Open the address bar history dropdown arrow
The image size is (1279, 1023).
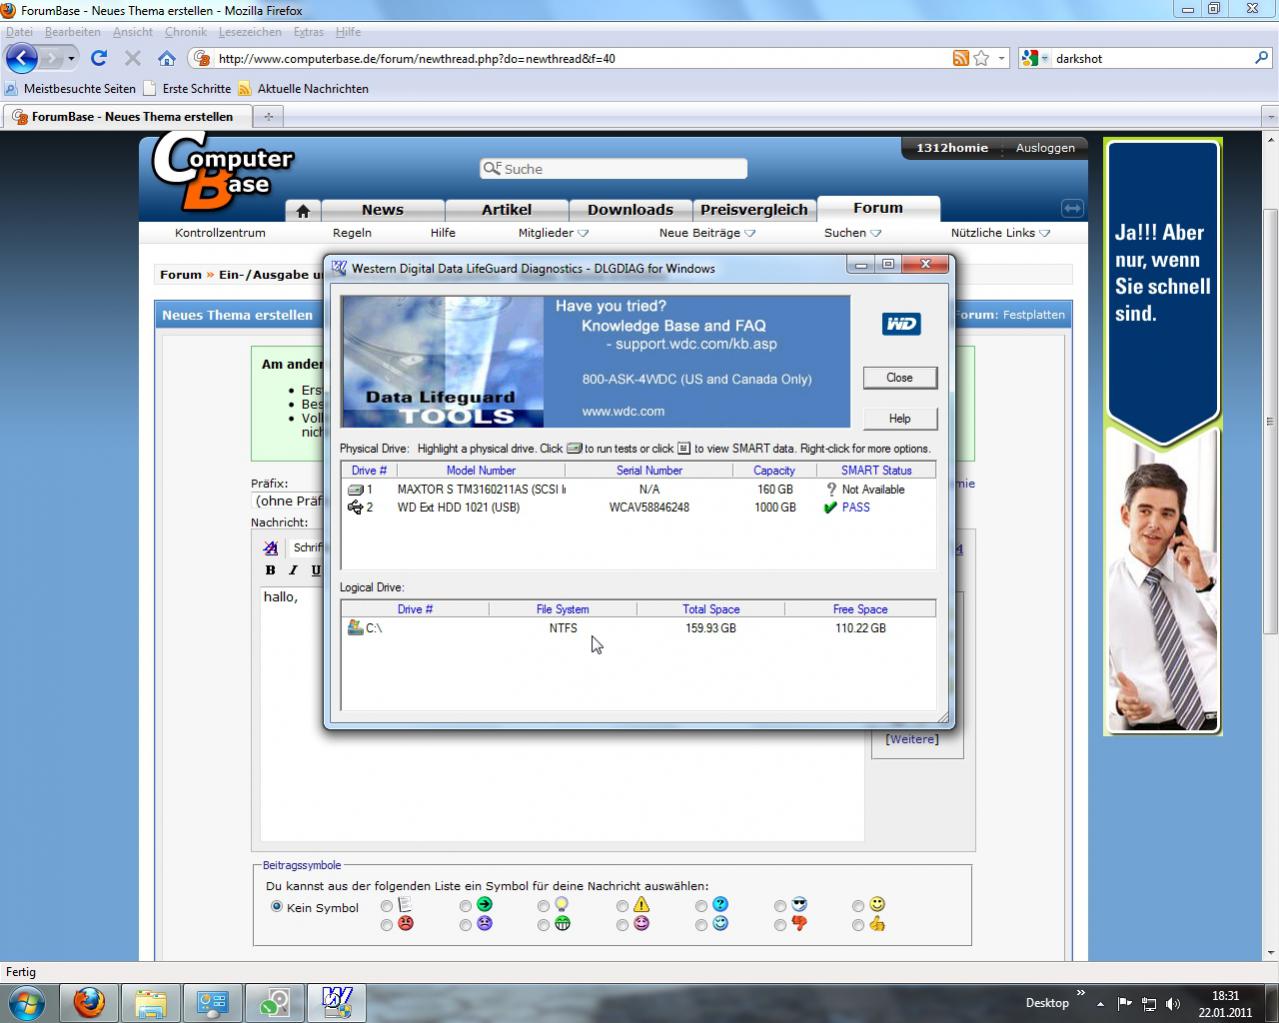pyautogui.click(x=1002, y=58)
